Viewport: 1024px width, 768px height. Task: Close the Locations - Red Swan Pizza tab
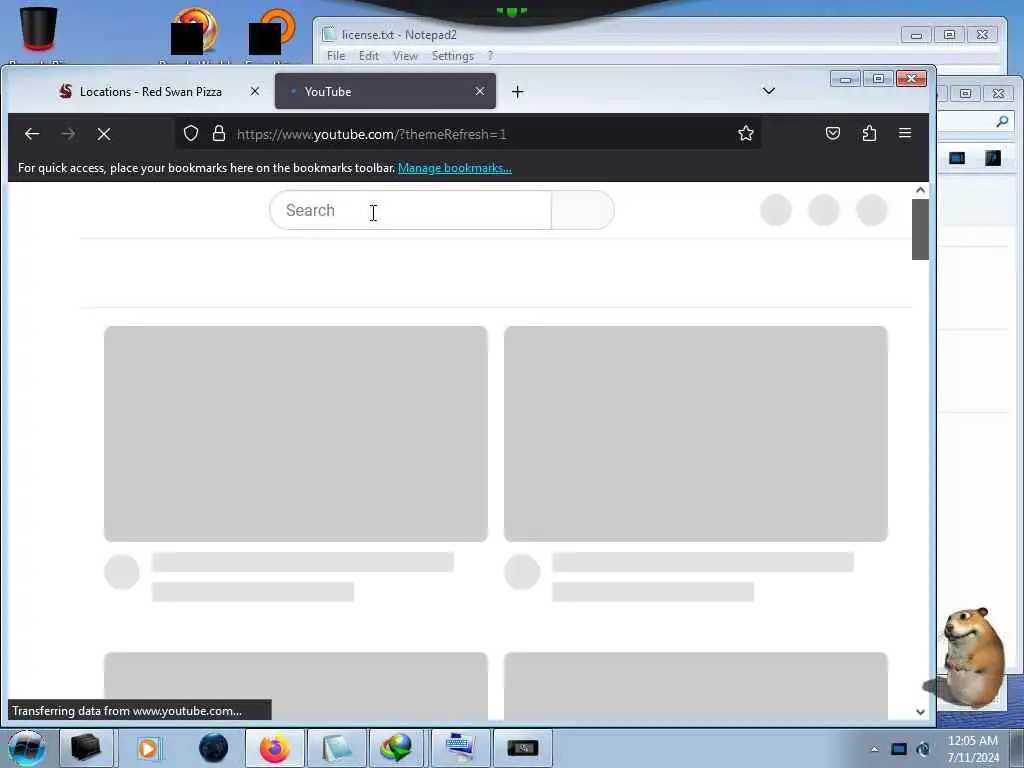click(x=255, y=91)
